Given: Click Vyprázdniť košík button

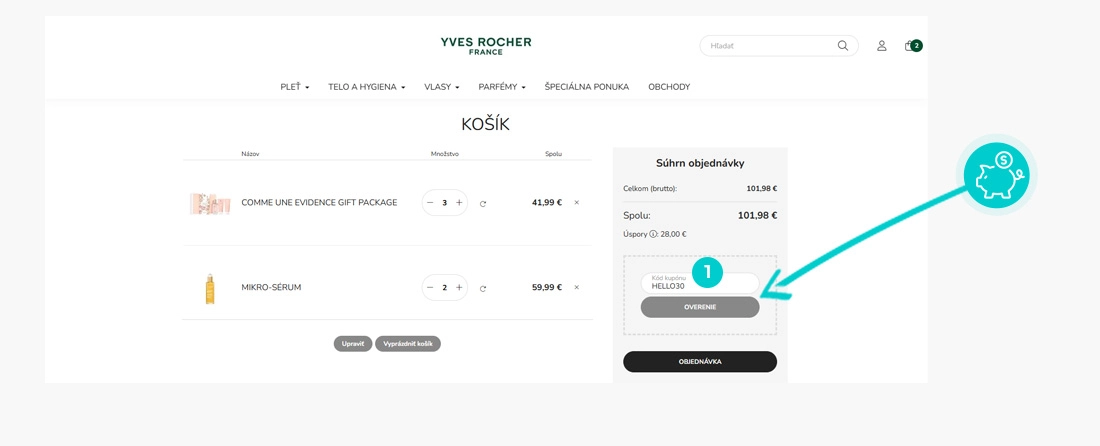Looking at the screenshot, I should pyautogui.click(x=408, y=344).
